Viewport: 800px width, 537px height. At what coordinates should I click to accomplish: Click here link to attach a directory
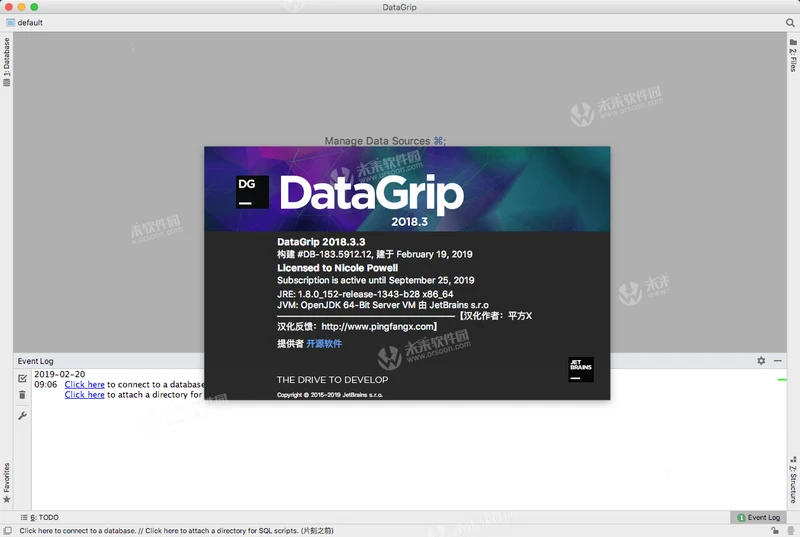(x=84, y=395)
